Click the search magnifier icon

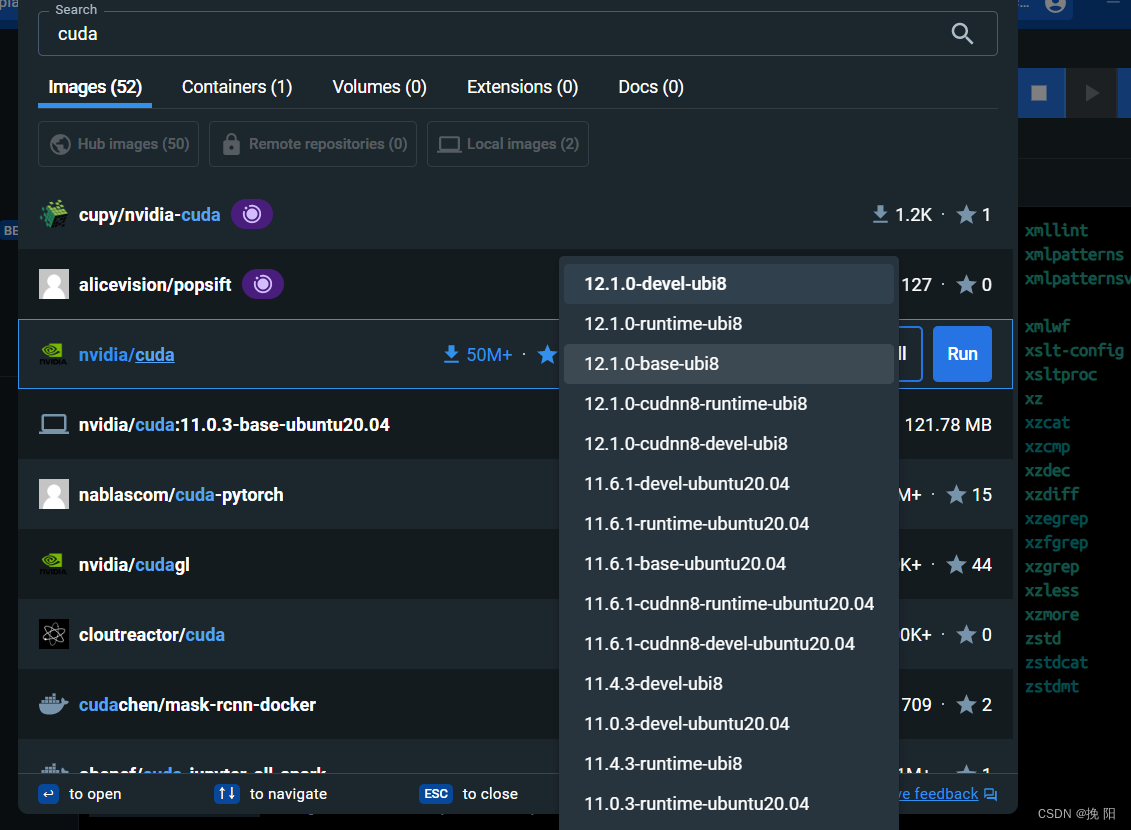coord(962,33)
